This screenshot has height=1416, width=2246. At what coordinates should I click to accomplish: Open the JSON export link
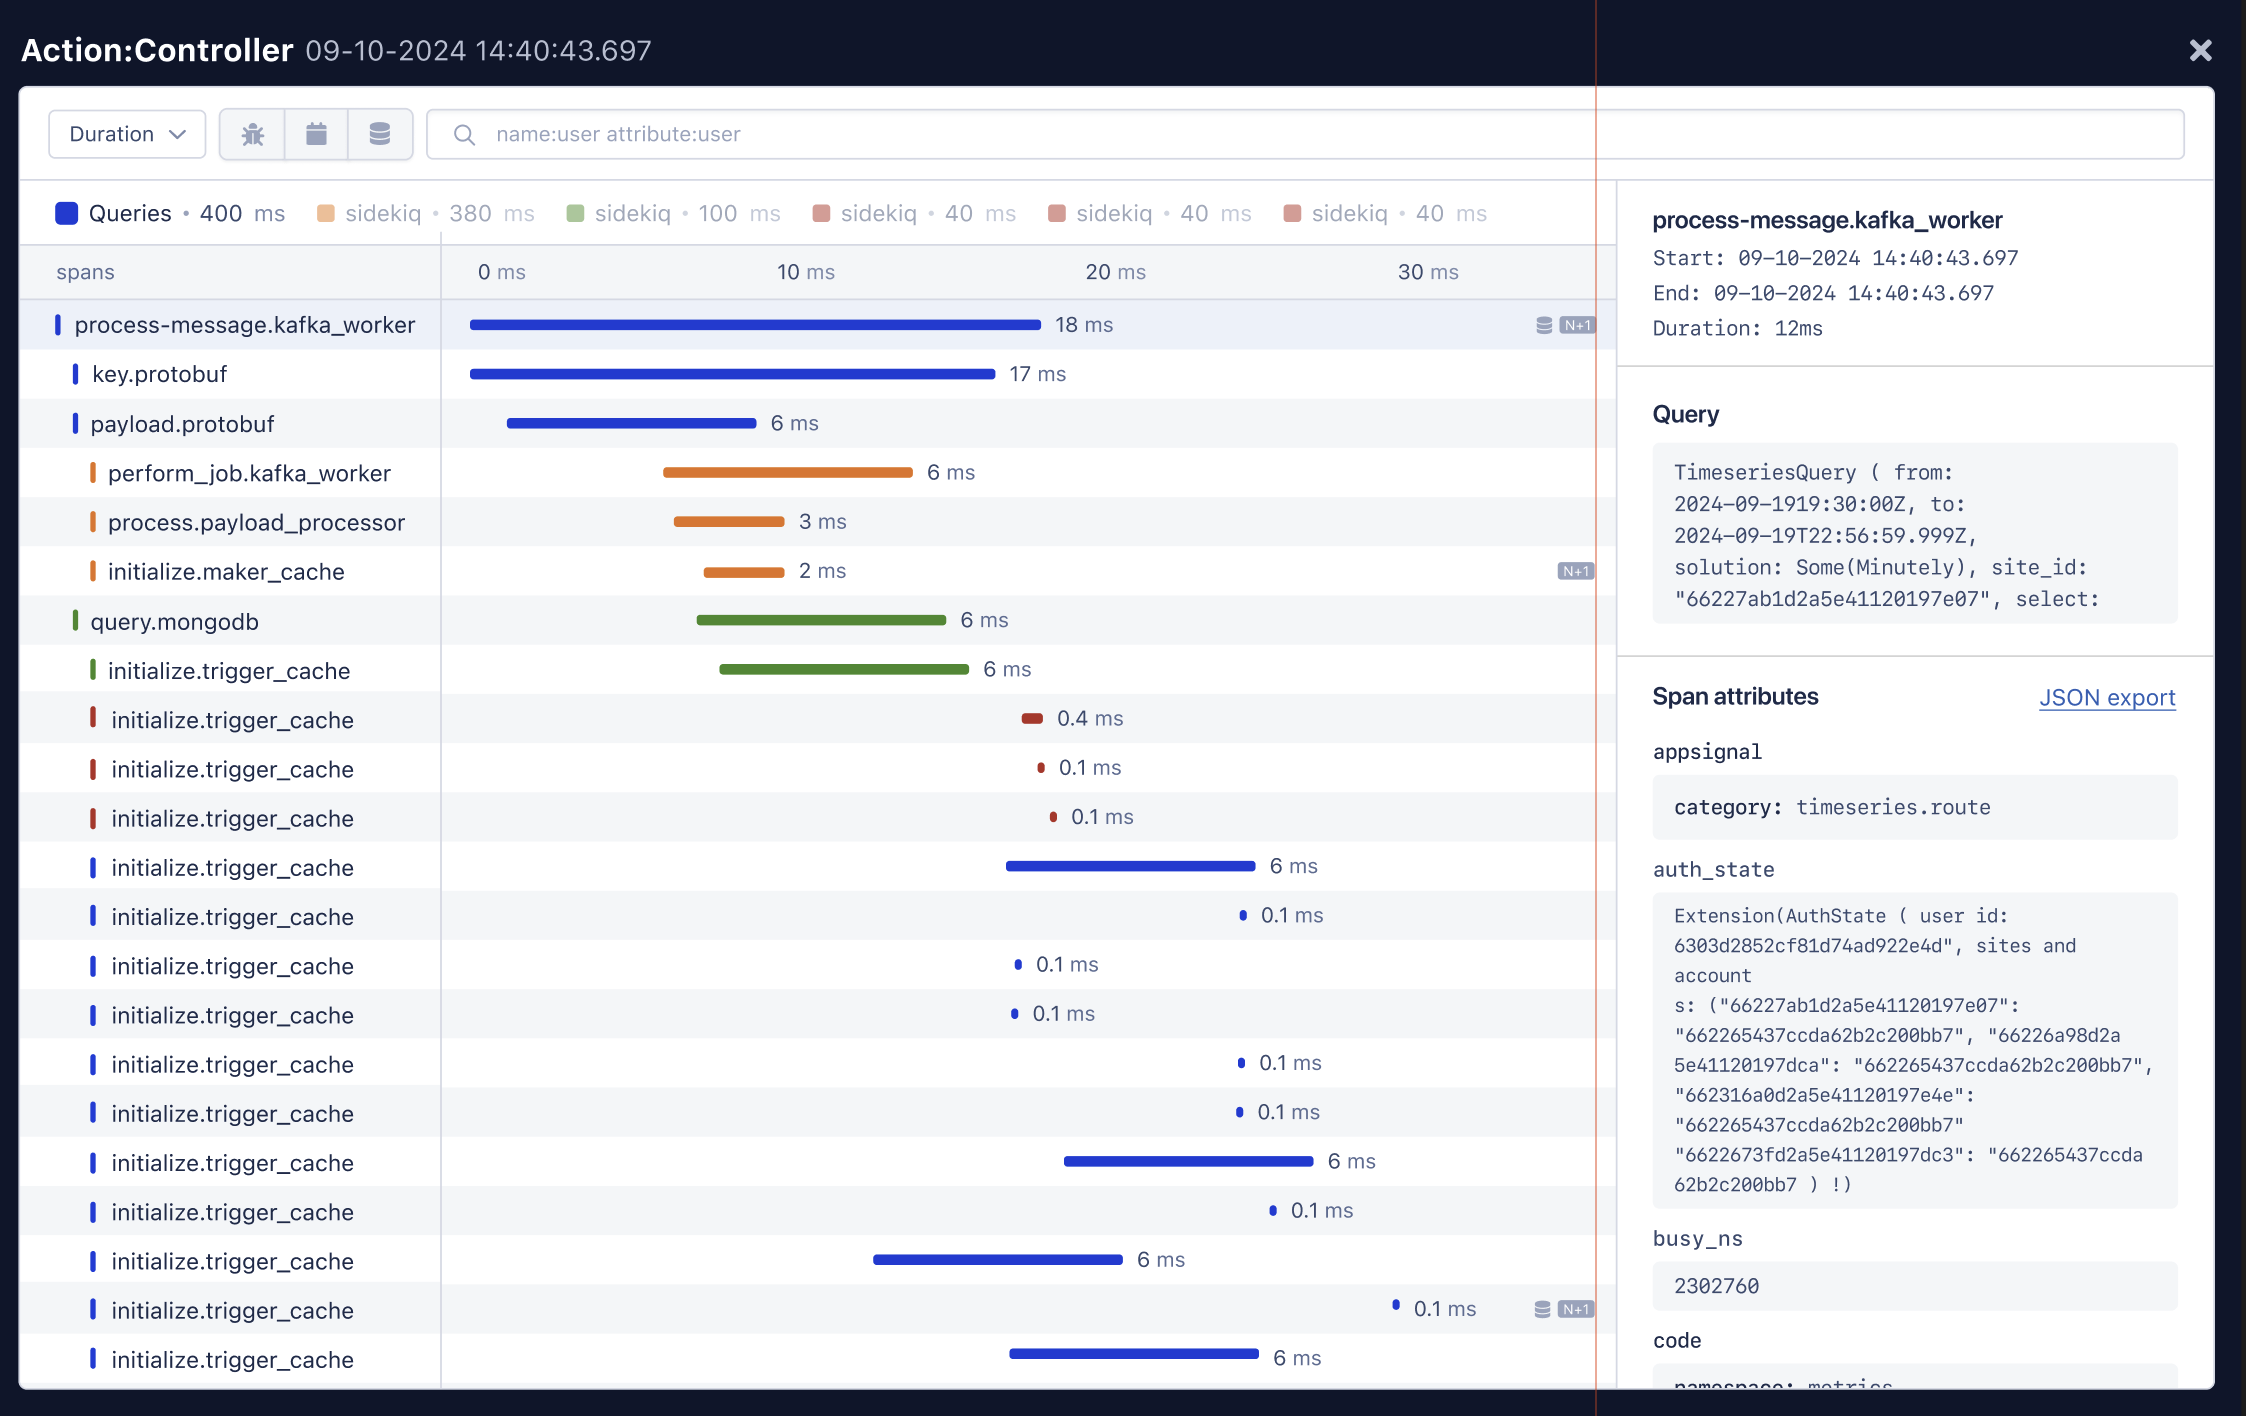pos(2106,697)
